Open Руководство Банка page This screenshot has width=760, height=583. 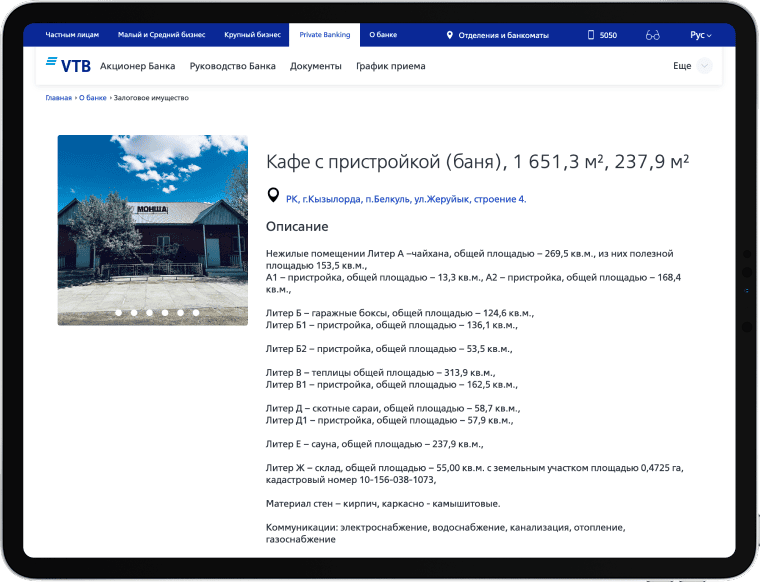point(233,66)
